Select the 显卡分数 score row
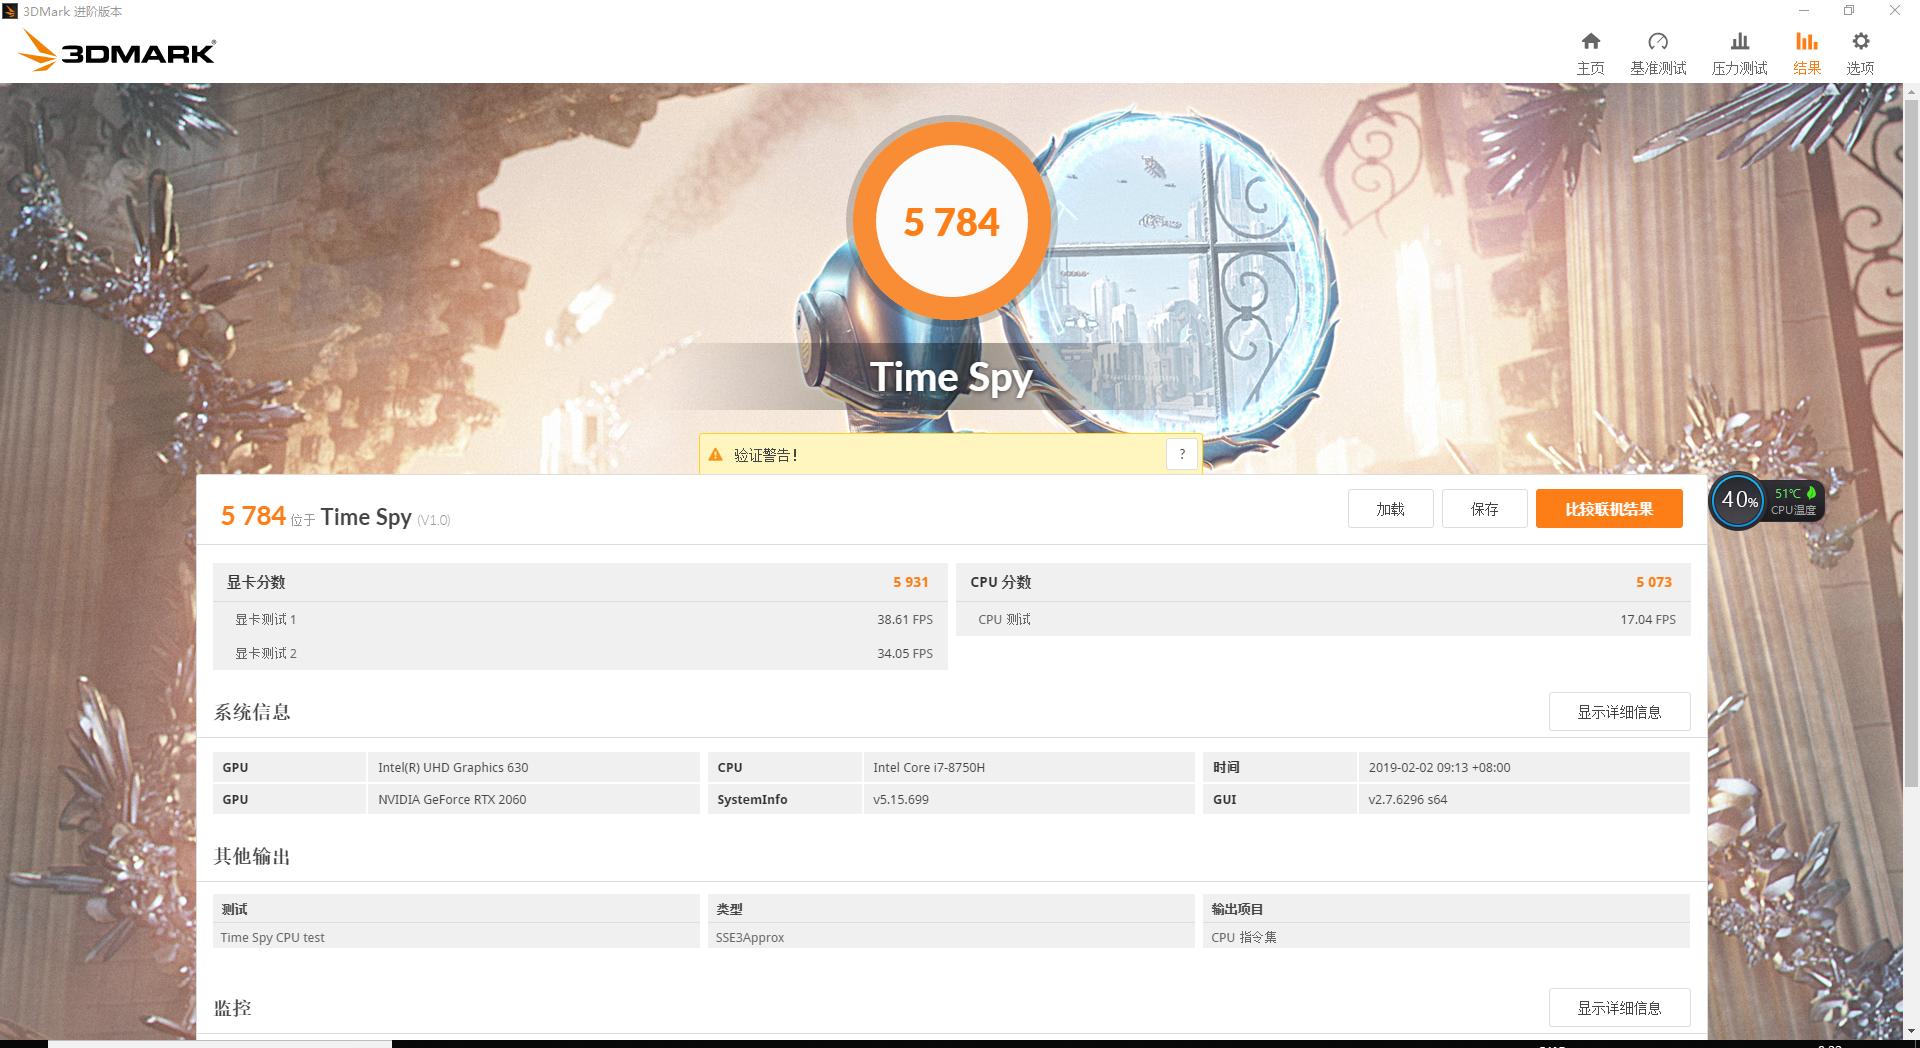Viewport: 1920px width, 1048px height. tap(580, 582)
